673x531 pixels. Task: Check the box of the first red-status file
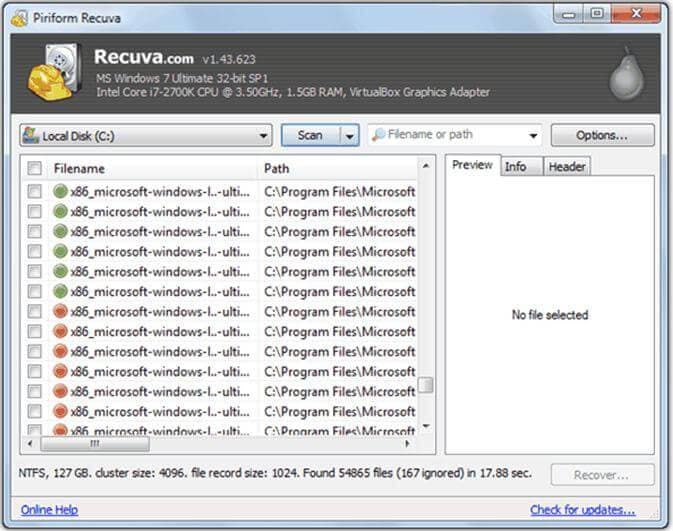point(34,311)
